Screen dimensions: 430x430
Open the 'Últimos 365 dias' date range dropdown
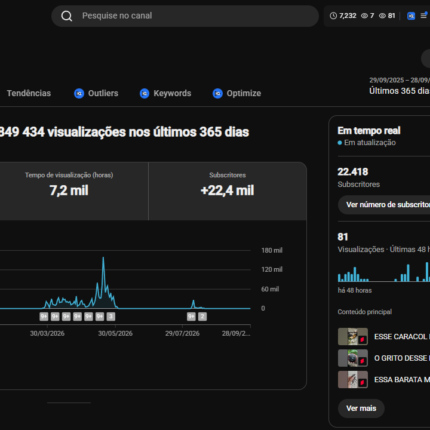tap(399, 86)
